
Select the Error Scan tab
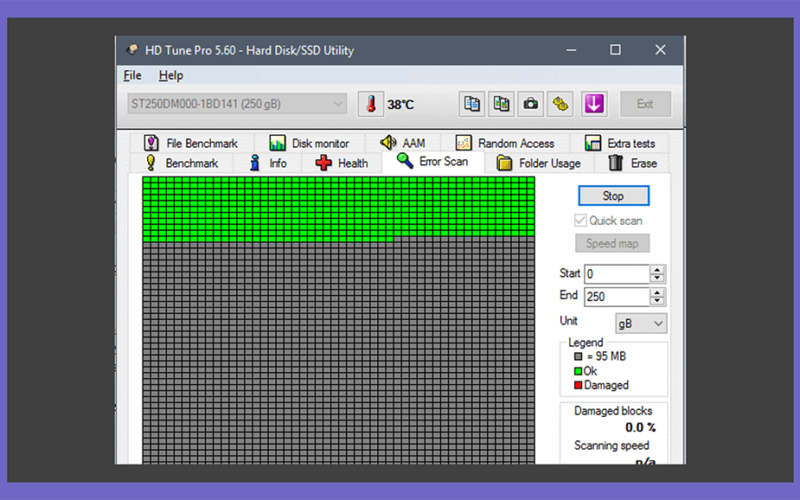[x=433, y=161]
